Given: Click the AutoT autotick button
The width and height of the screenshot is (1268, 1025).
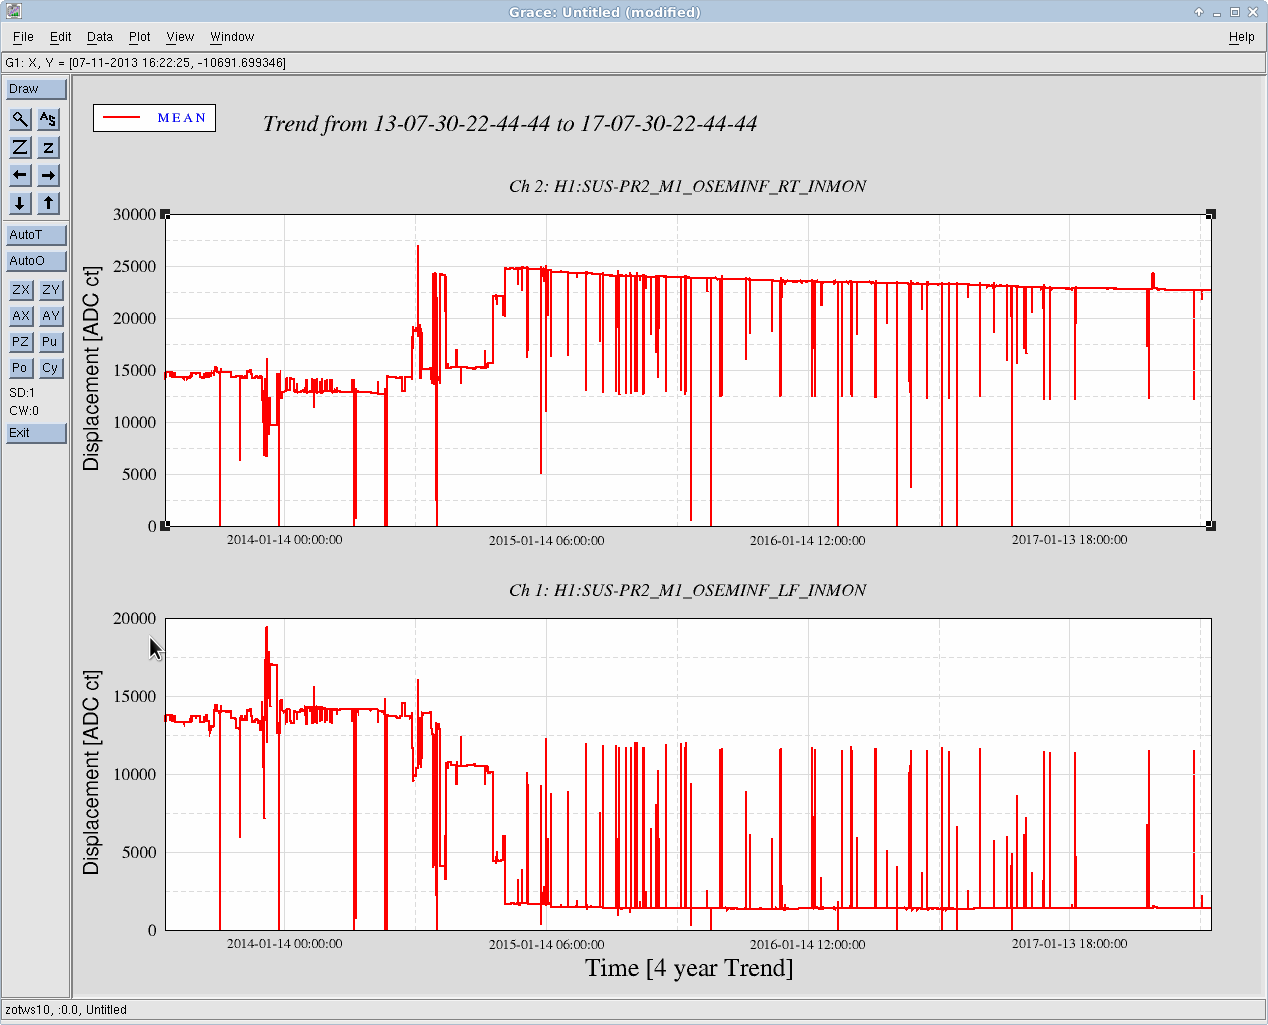Looking at the screenshot, I should pyautogui.click(x=36, y=235).
